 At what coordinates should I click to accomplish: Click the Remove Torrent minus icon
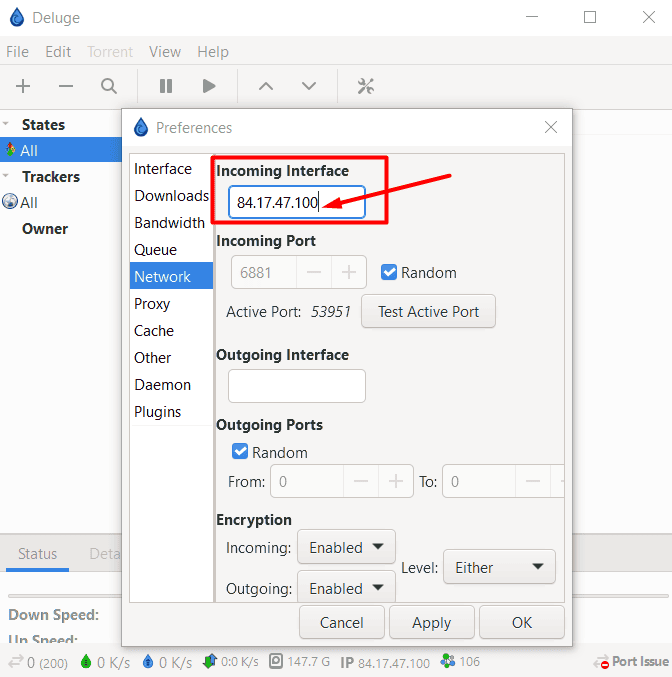click(66, 86)
